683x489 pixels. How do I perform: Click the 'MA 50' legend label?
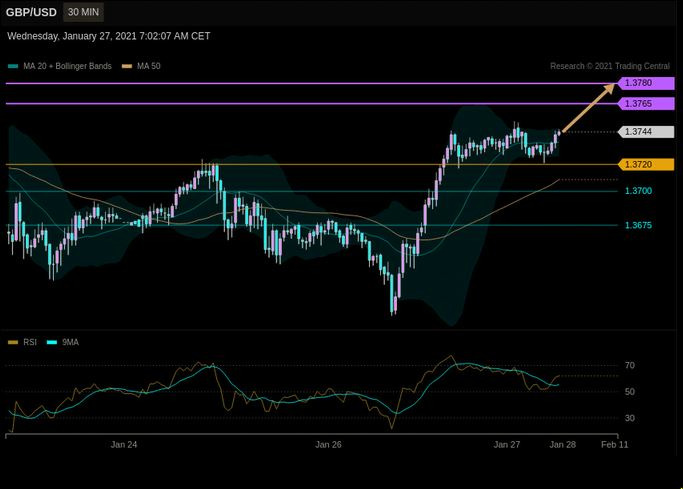coord(149,66)
